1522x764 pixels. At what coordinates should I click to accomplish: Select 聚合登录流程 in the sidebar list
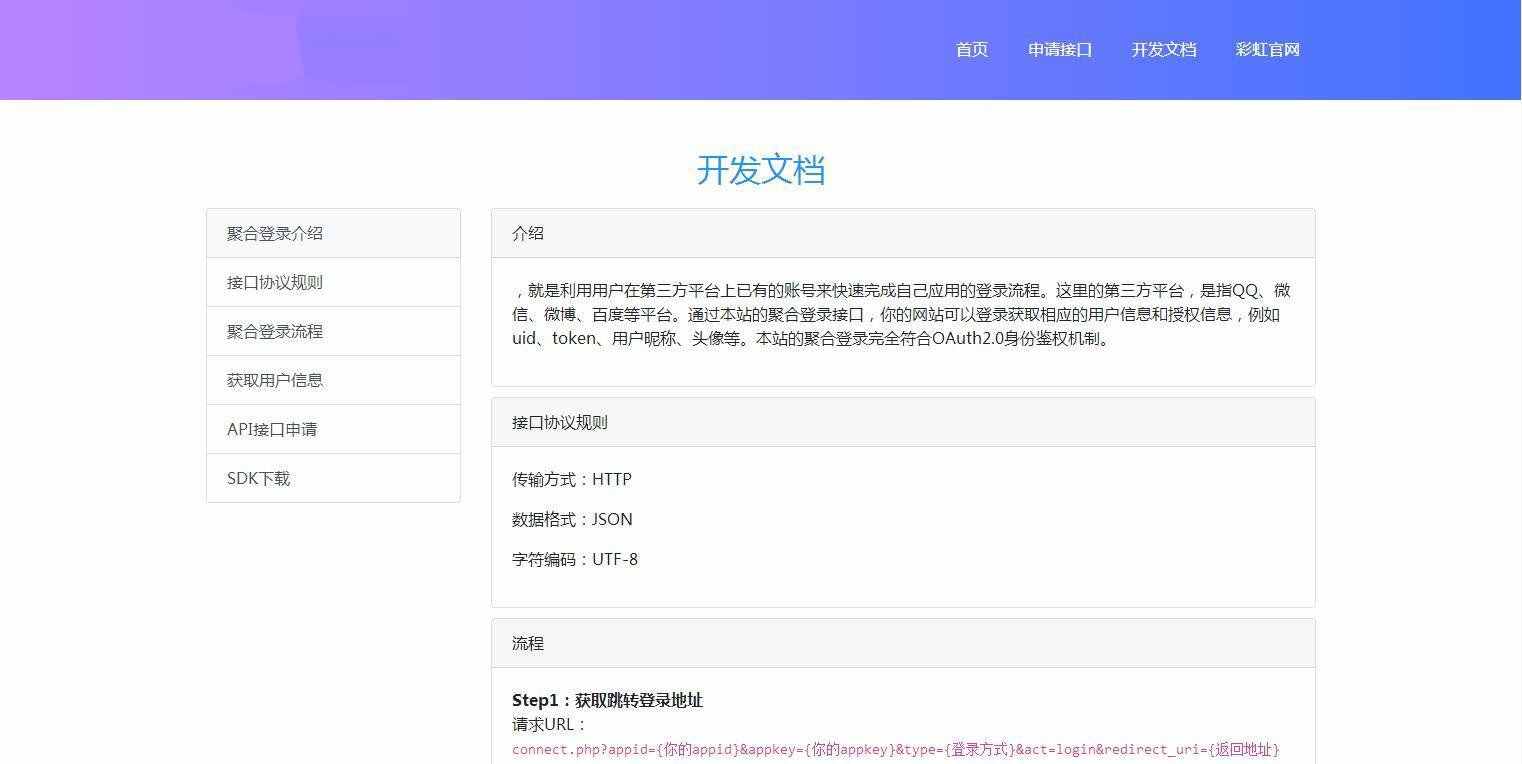(x=333, y=331)
